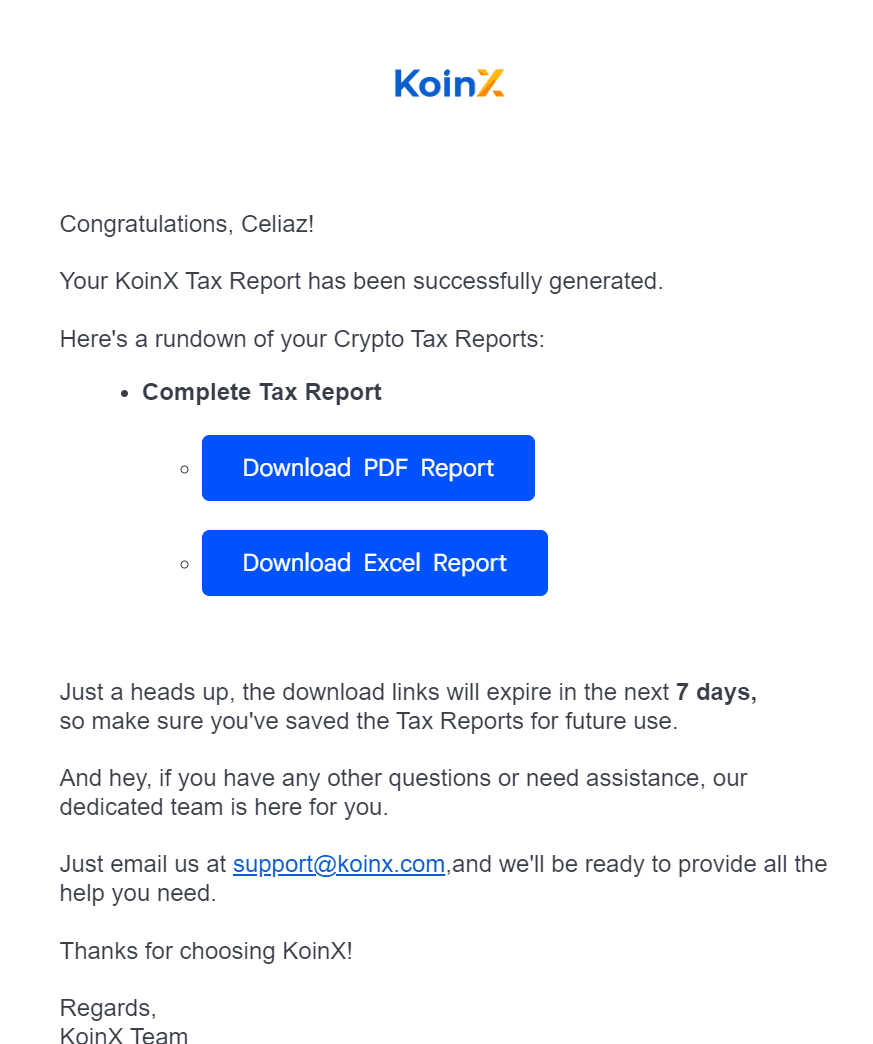Screen dimensions: 873x1044
Task: Click the hollow bullet beside Download Excel Report
Action: tap(184, 564)
